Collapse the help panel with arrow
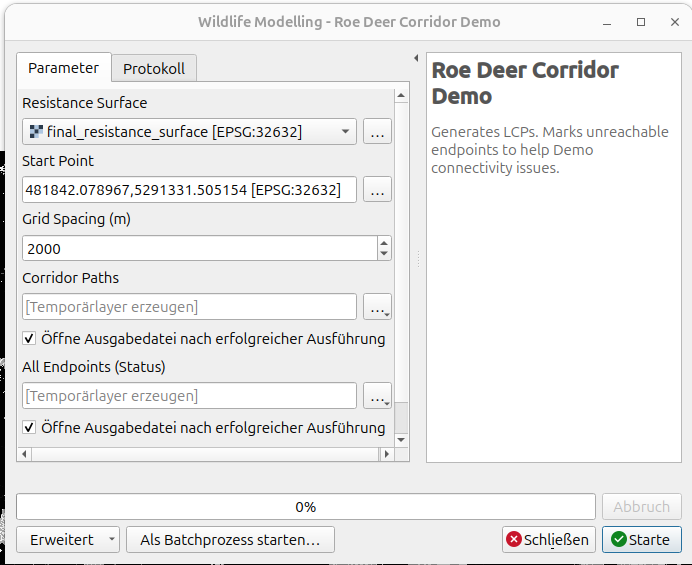The image size is (692, 565). tap(416, 59)
